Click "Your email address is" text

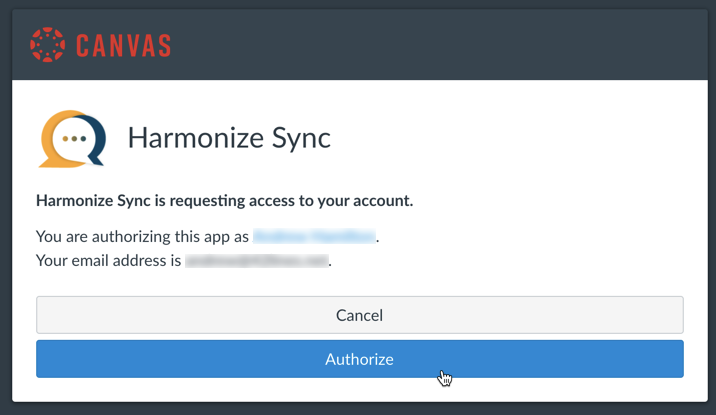pos(108,261)
